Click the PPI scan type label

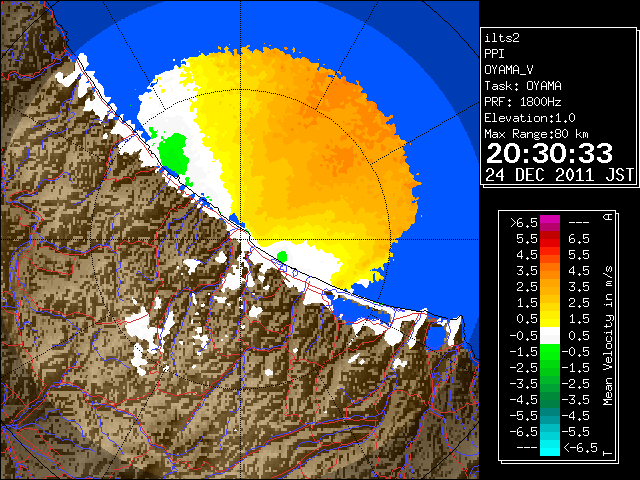click(494, 54)
